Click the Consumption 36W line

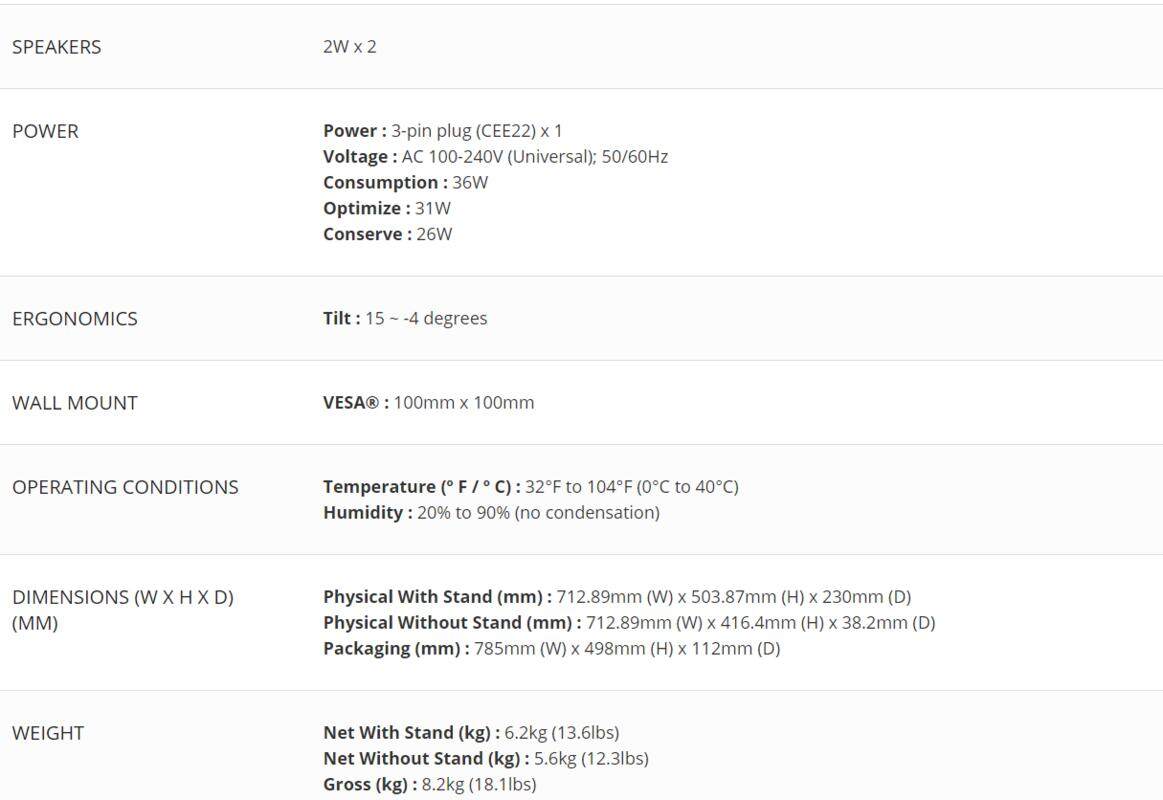[x=405, y=183]
